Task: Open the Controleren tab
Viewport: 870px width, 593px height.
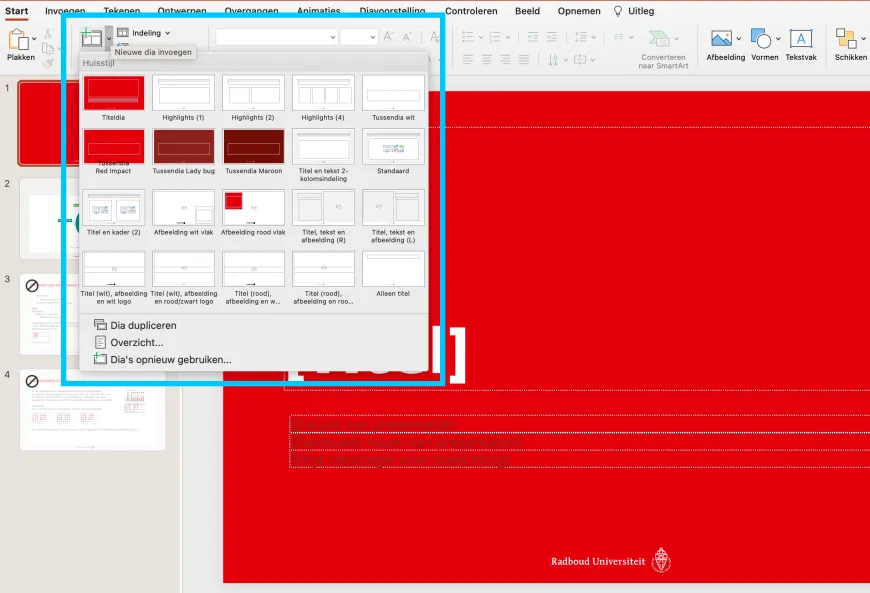Action: (471, 11)
